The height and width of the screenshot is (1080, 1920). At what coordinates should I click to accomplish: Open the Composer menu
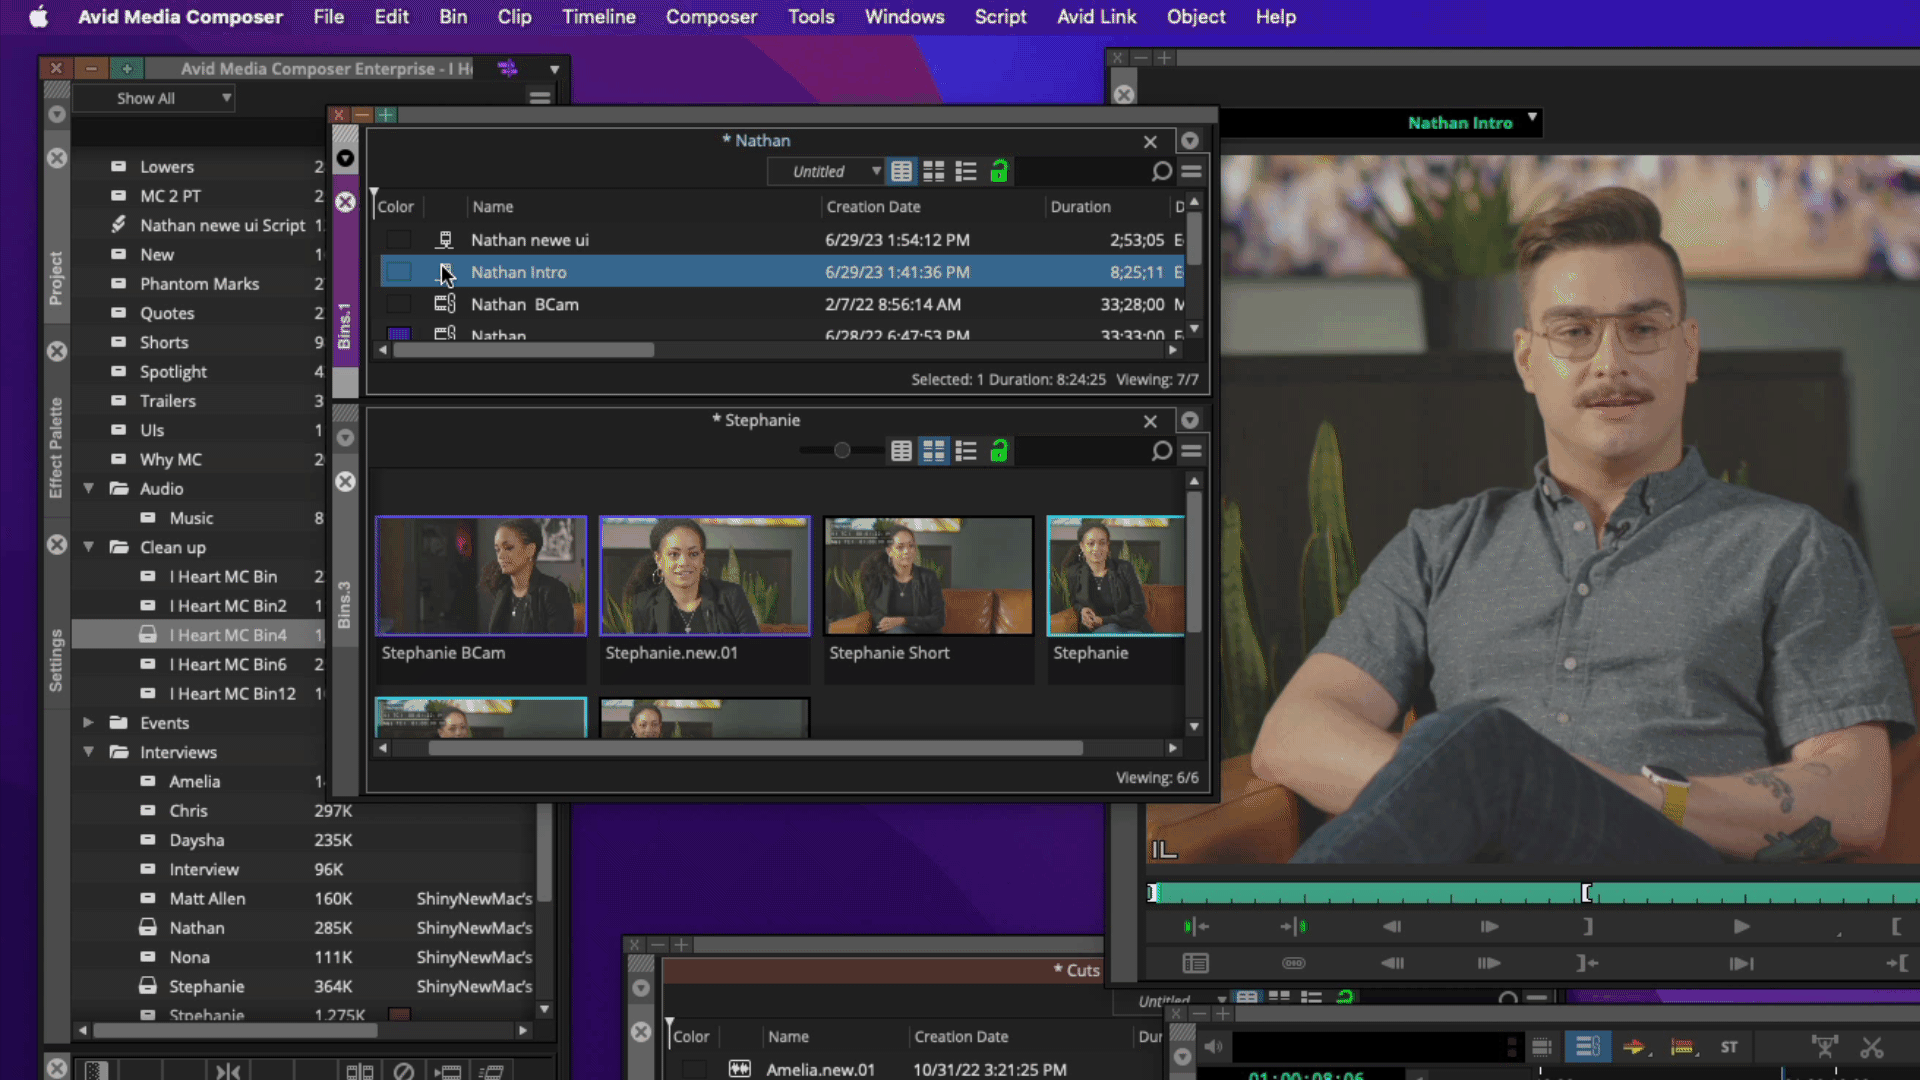711,17
